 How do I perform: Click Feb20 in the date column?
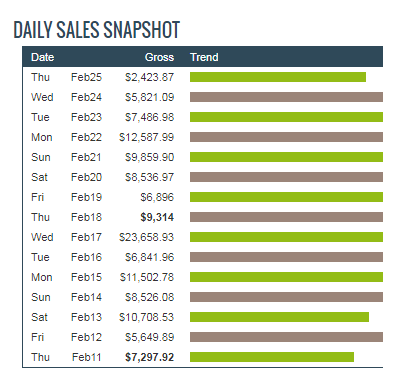tap(86, 177)
